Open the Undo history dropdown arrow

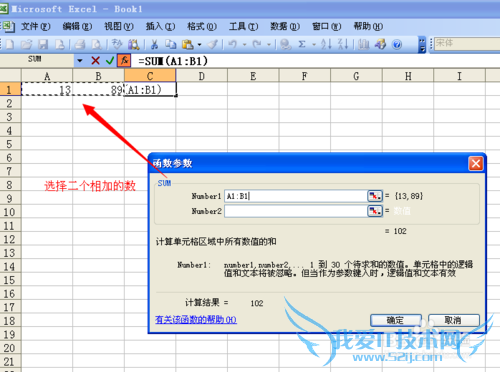[x=244, y=44]
